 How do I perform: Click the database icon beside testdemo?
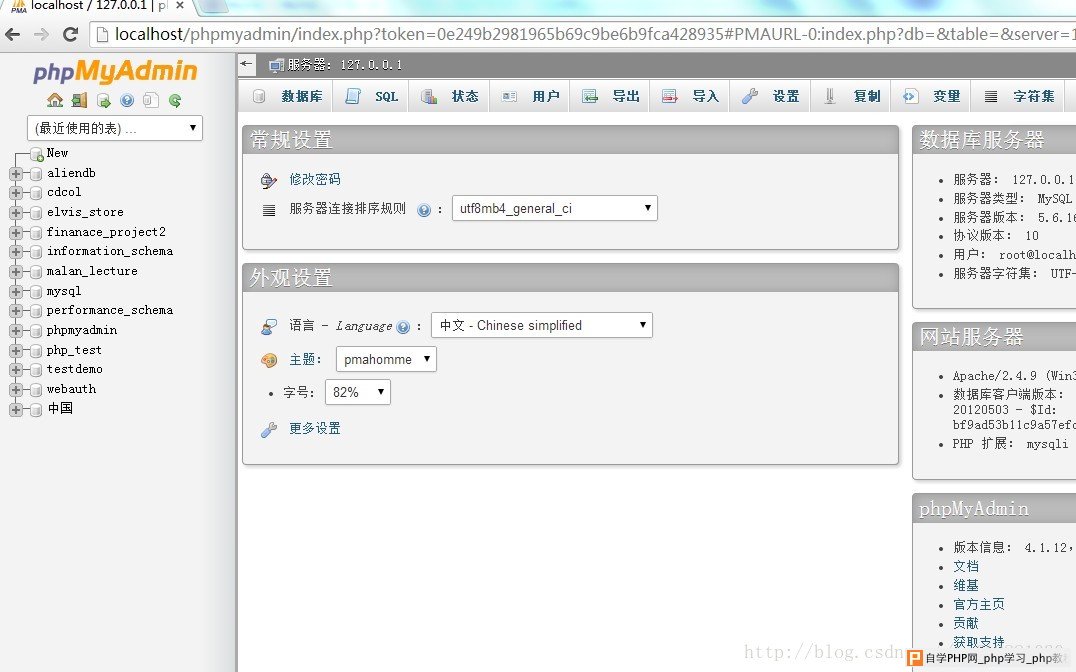coord(36,370)
